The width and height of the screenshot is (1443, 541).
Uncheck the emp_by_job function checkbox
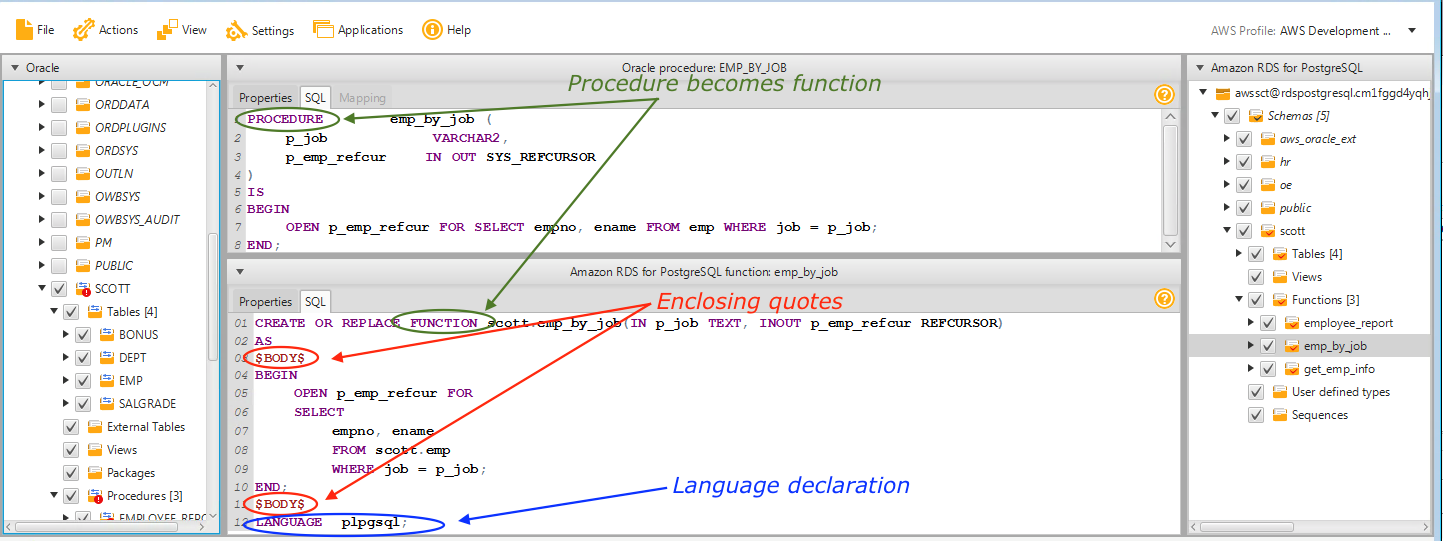[x=1267, y=346]
